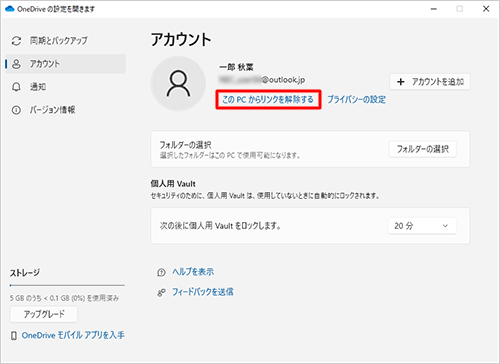Close the OneDrive settings window
The width and height of the screenshot is (500, 364).
[x=486, y=9]
